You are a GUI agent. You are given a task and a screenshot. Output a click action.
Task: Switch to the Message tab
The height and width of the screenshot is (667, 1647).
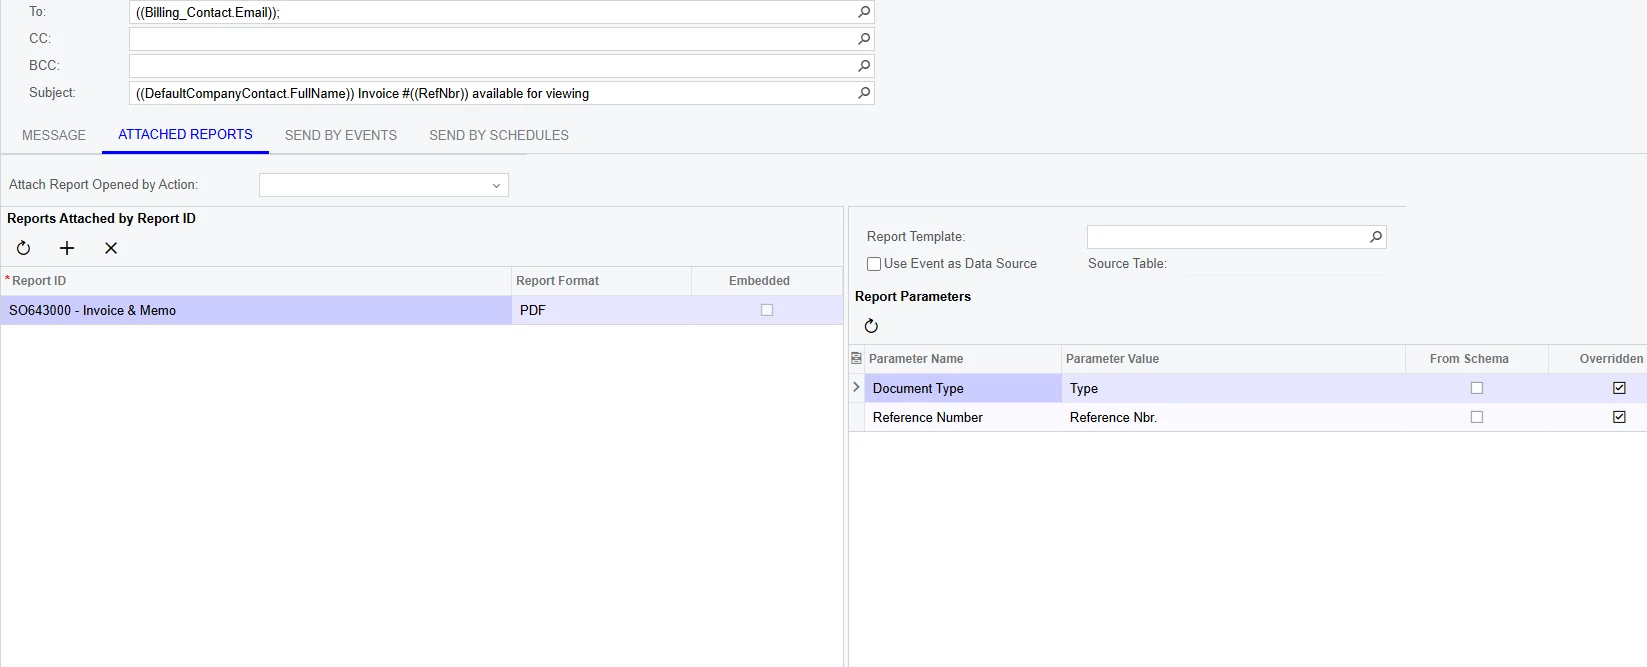[54, 135]
